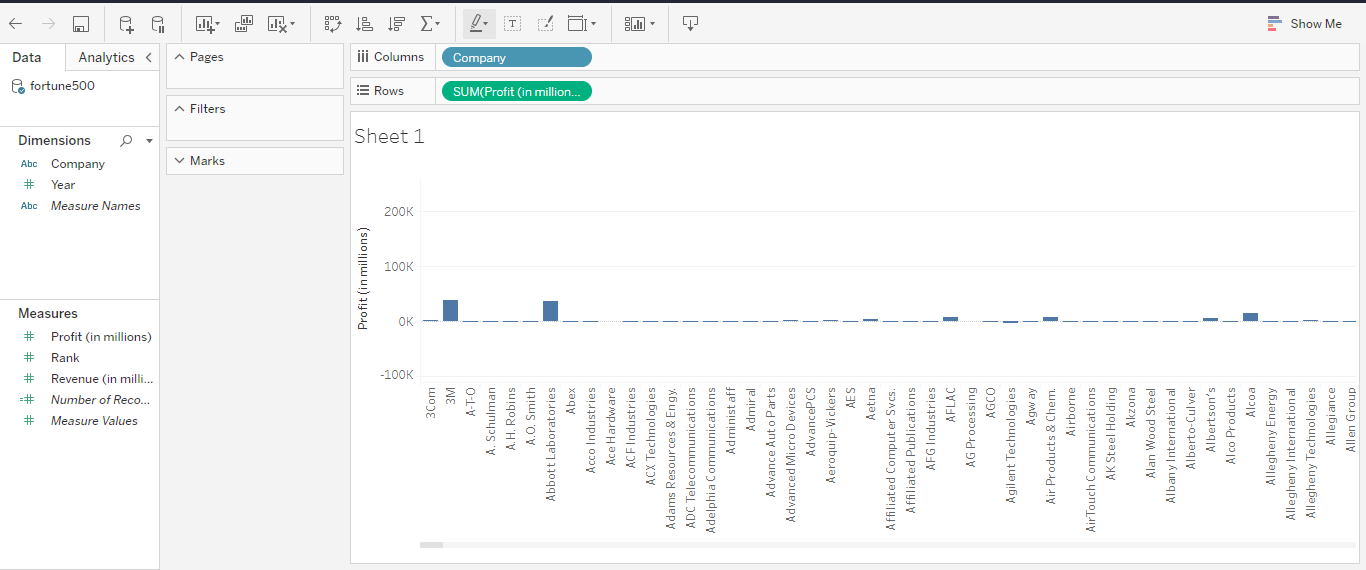Click the horizontal scrollbar thumb below chart
Image resolution: width=1366 pixels, height=570 pixels.
pyautogui.click(x=431, y=545)
